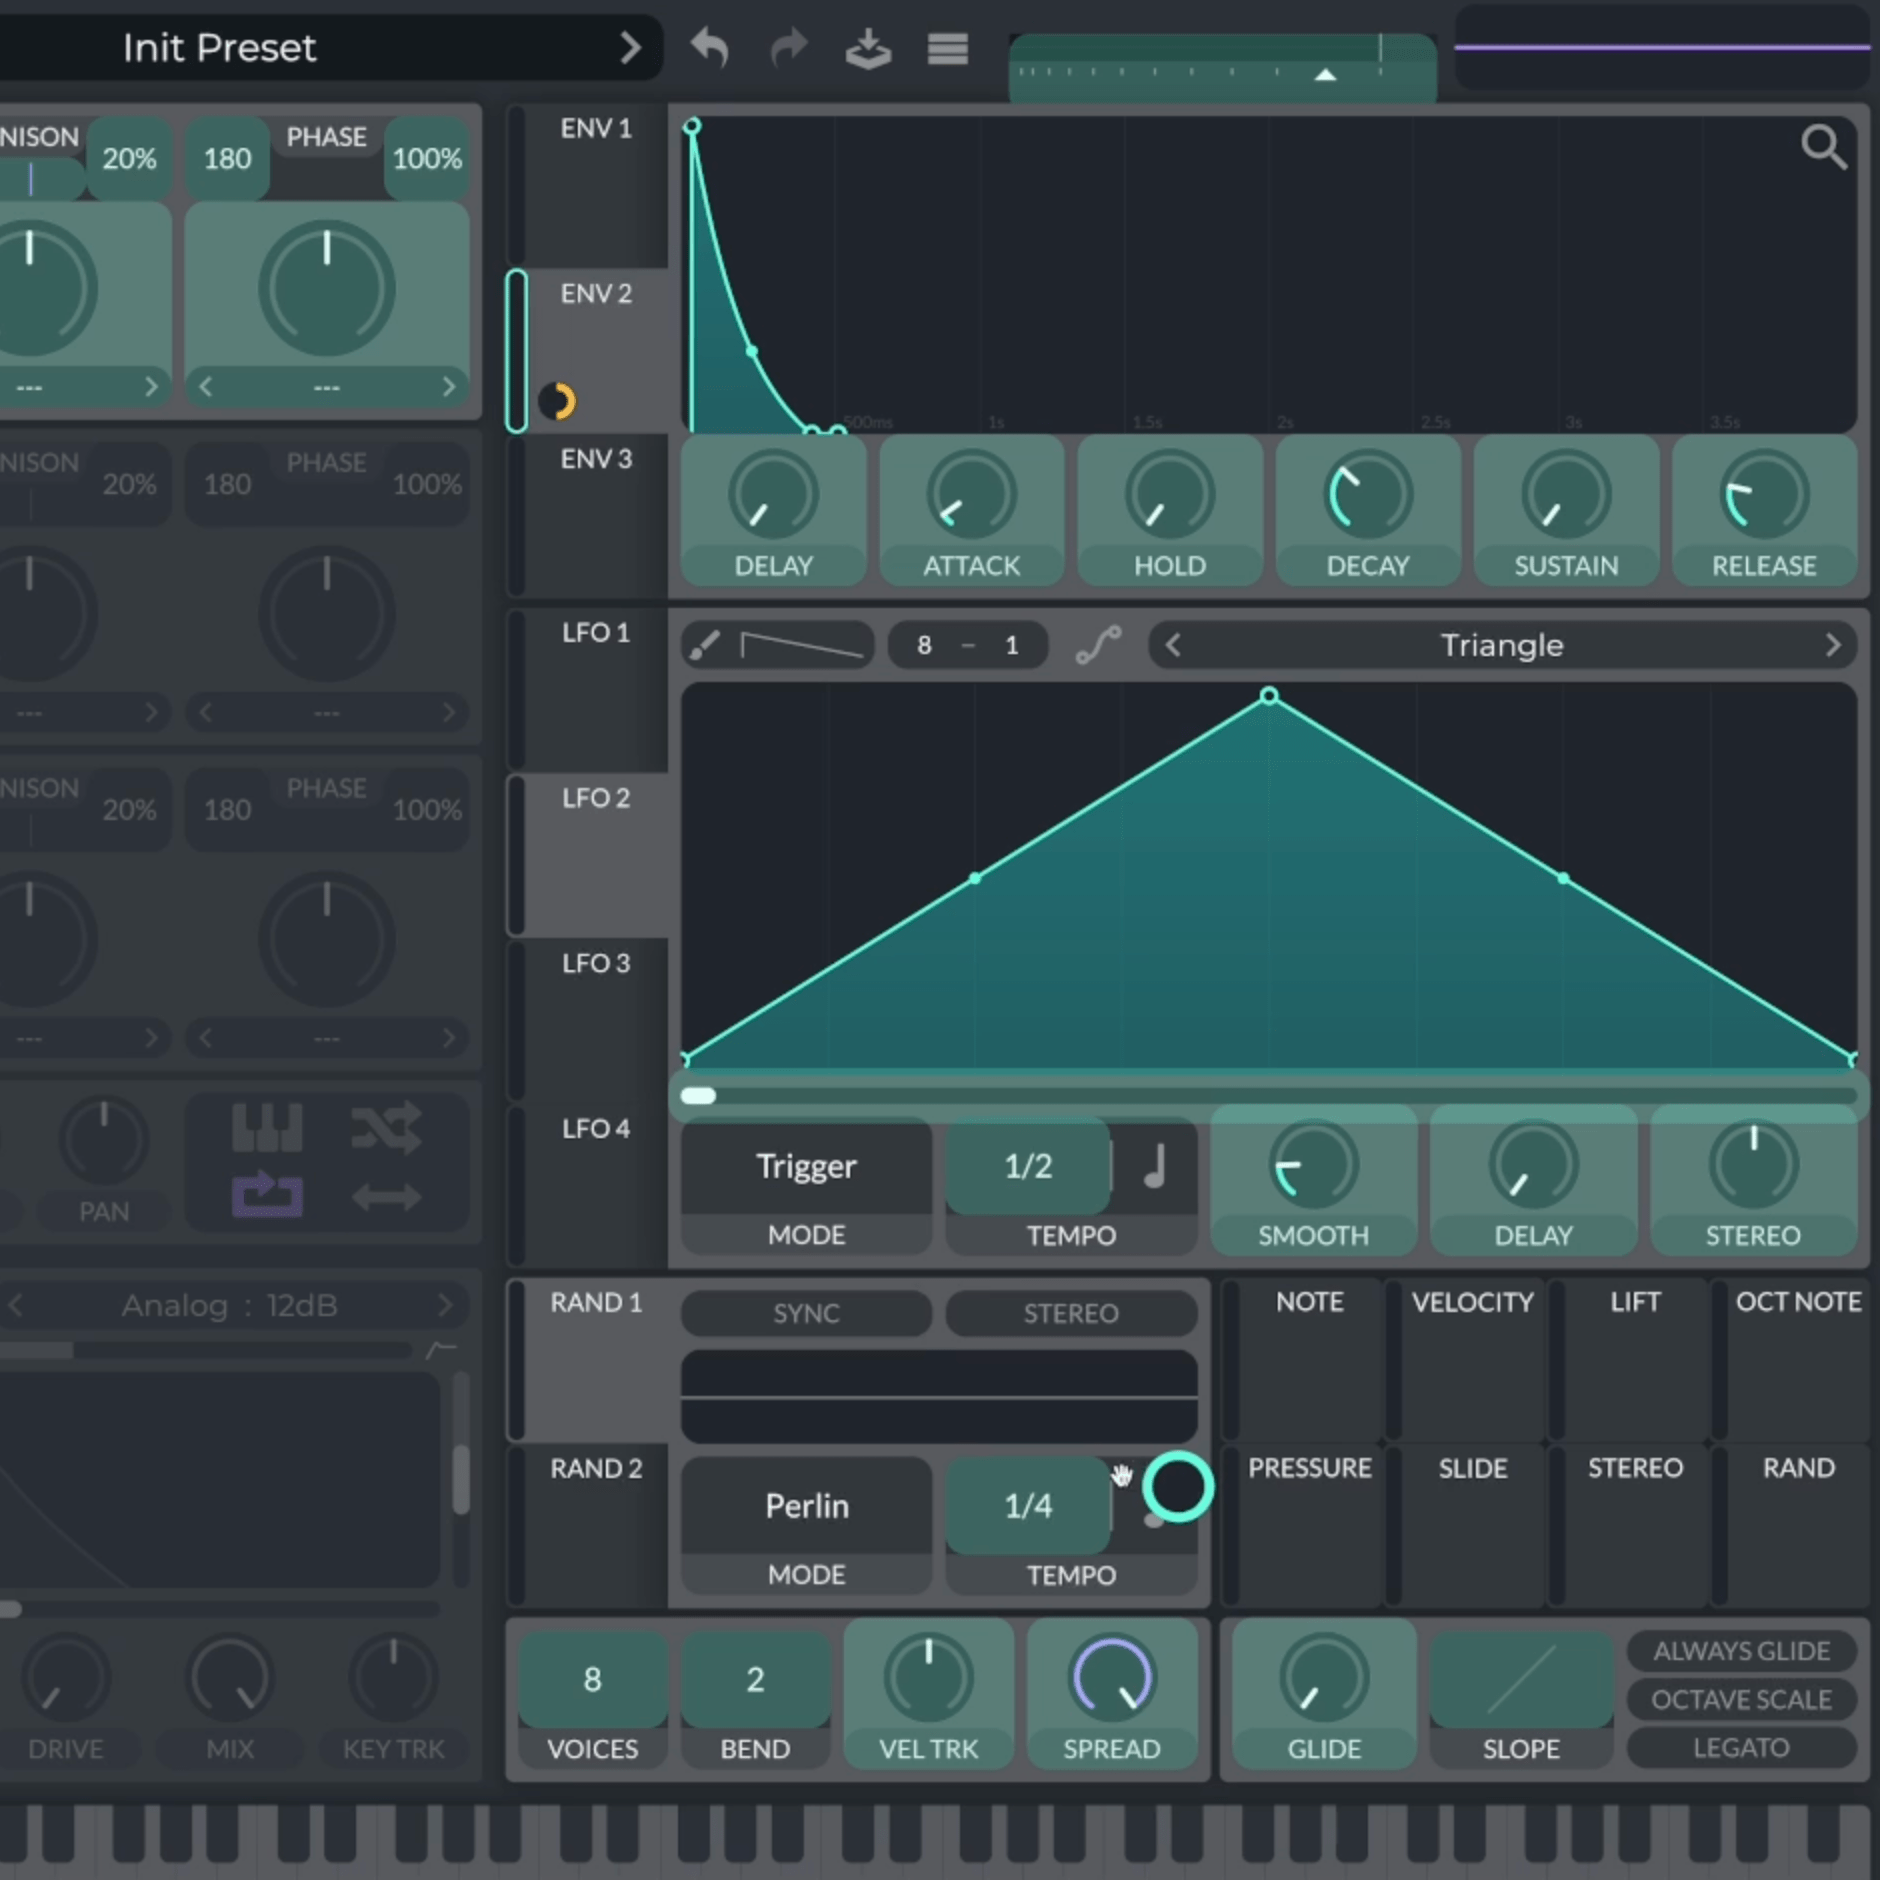Select the LFO 4 tab
The image size is (1880, 1880).
click(587, 1185)
